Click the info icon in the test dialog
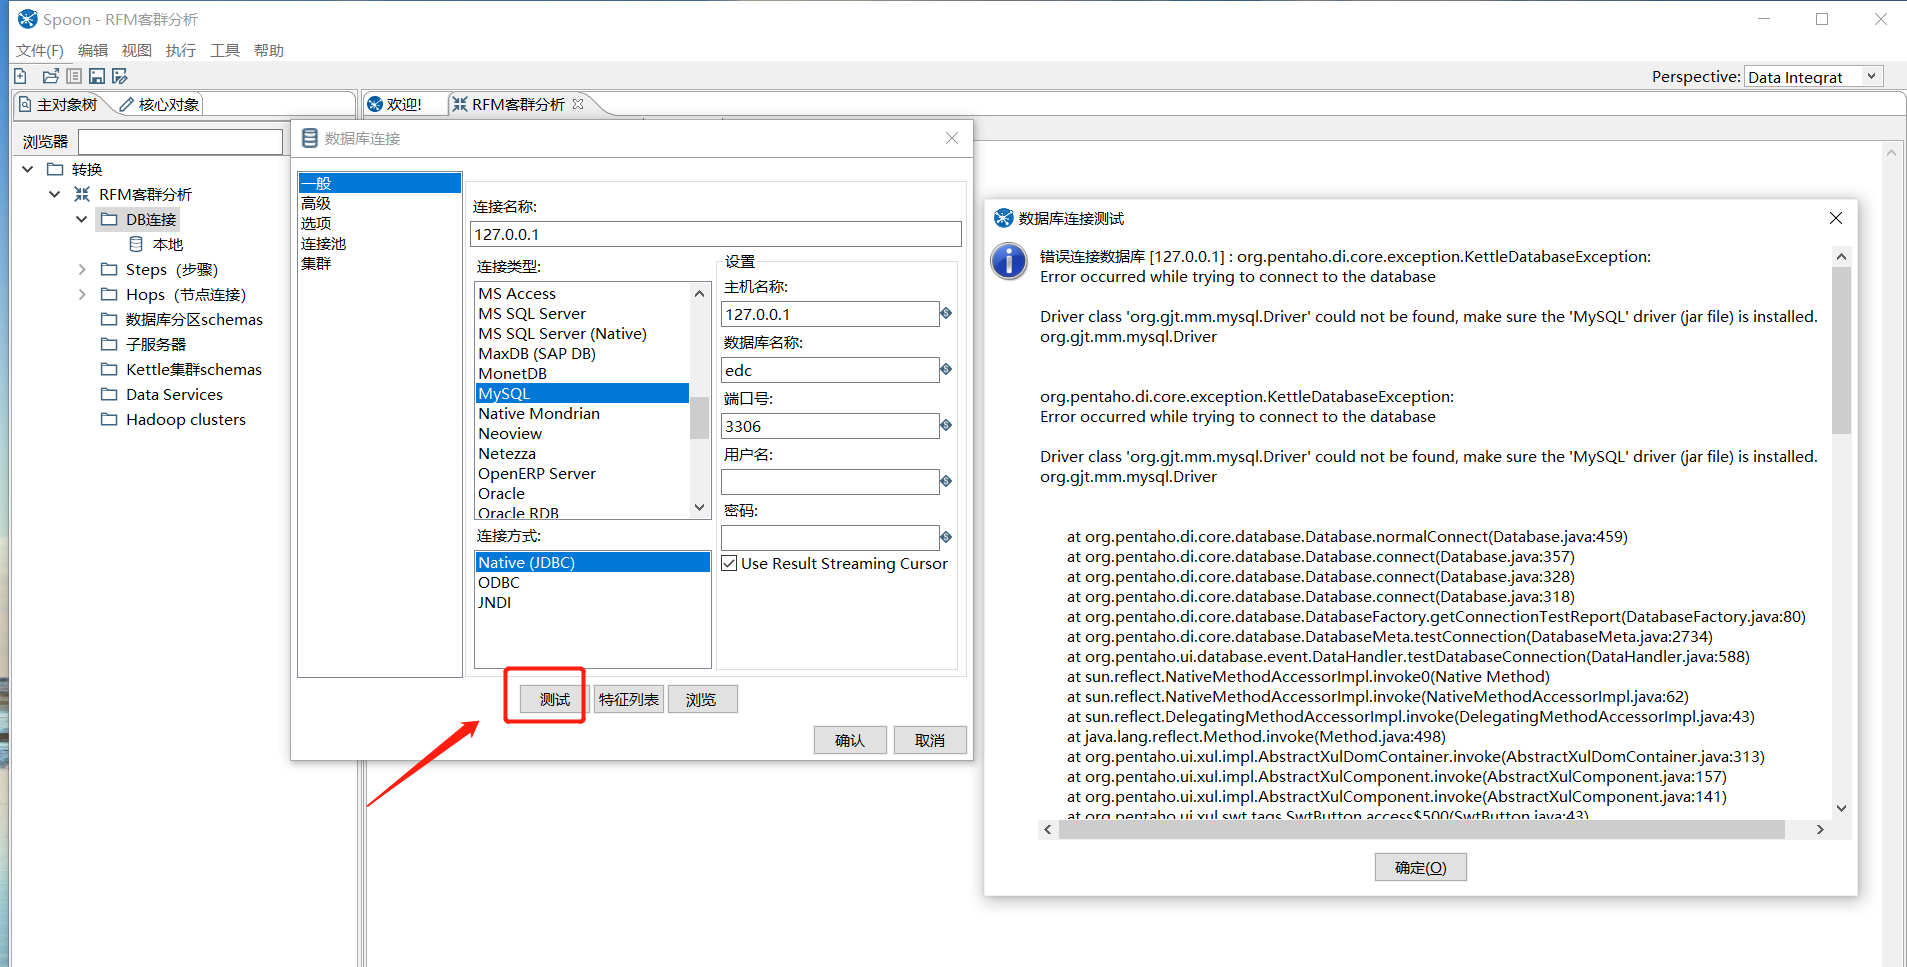The width and height of the screenshot is (1907, 967). (x=1009, y=261)
